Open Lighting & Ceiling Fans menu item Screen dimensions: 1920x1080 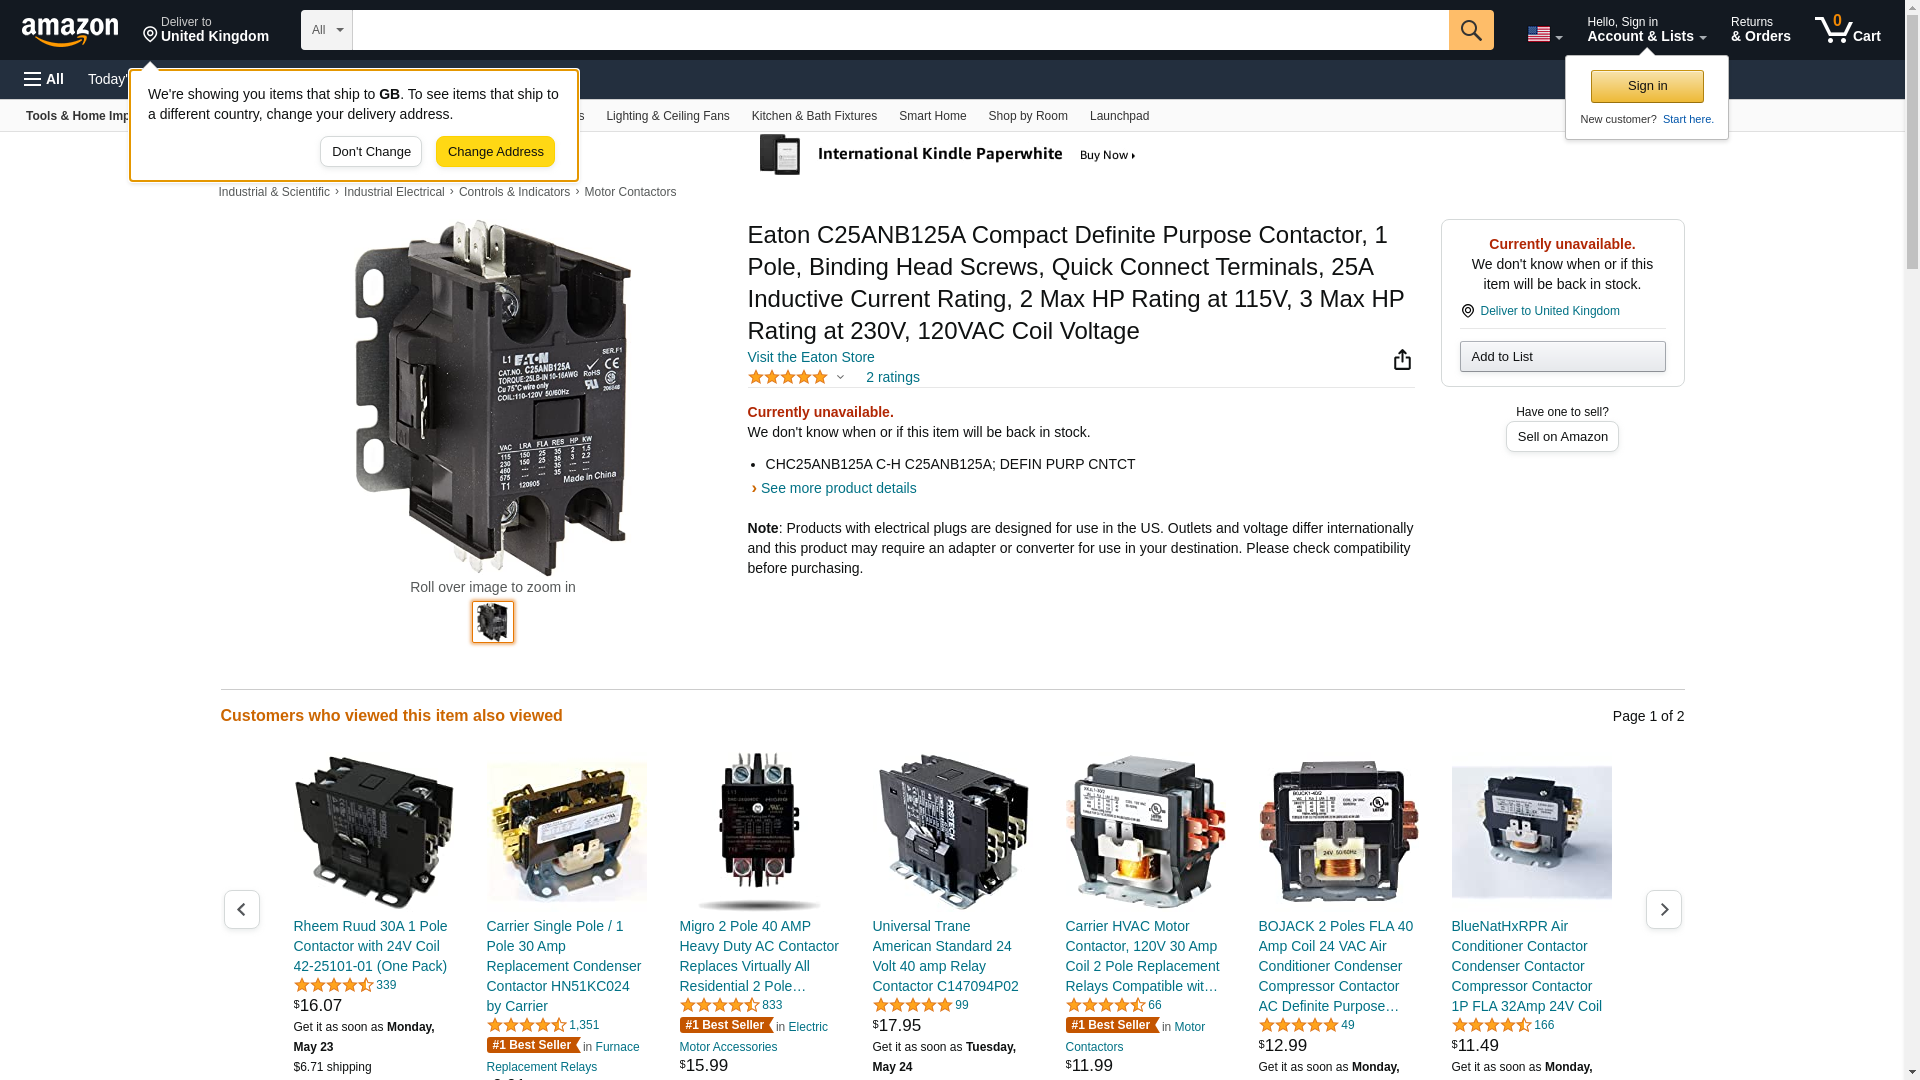tap(667, 116)
